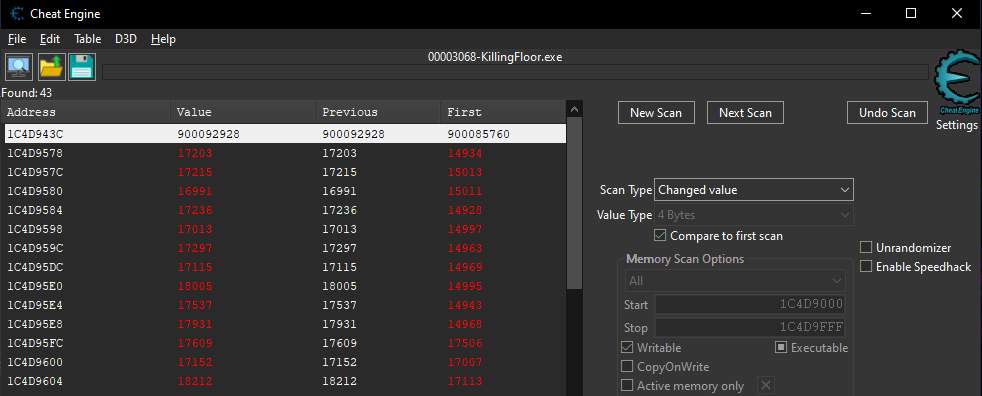Click the scan progress bar
This screenshot has width=982, height=396.
point(515,72)
